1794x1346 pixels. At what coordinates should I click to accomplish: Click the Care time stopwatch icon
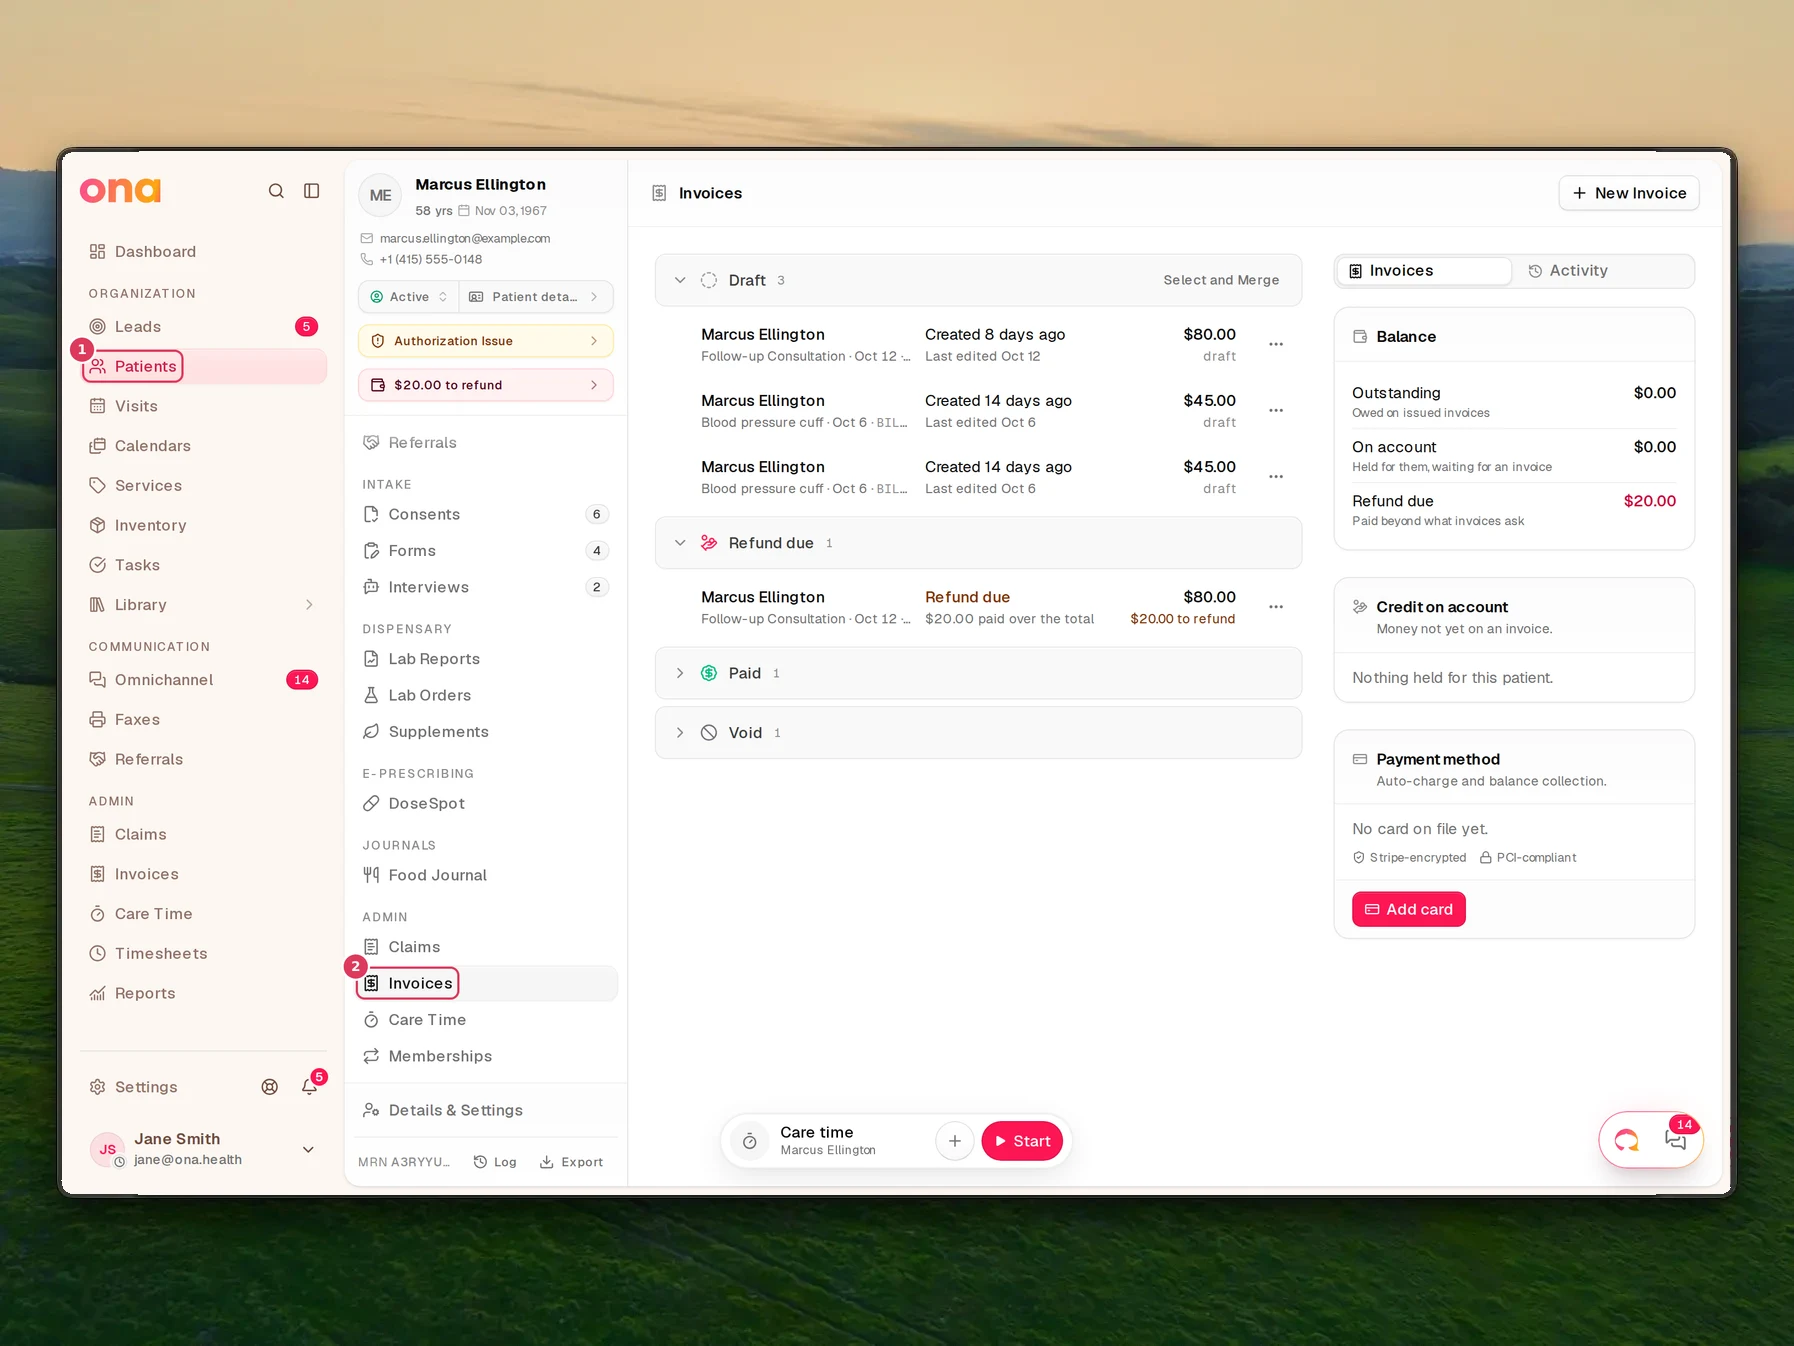[x=750, y=1141]
